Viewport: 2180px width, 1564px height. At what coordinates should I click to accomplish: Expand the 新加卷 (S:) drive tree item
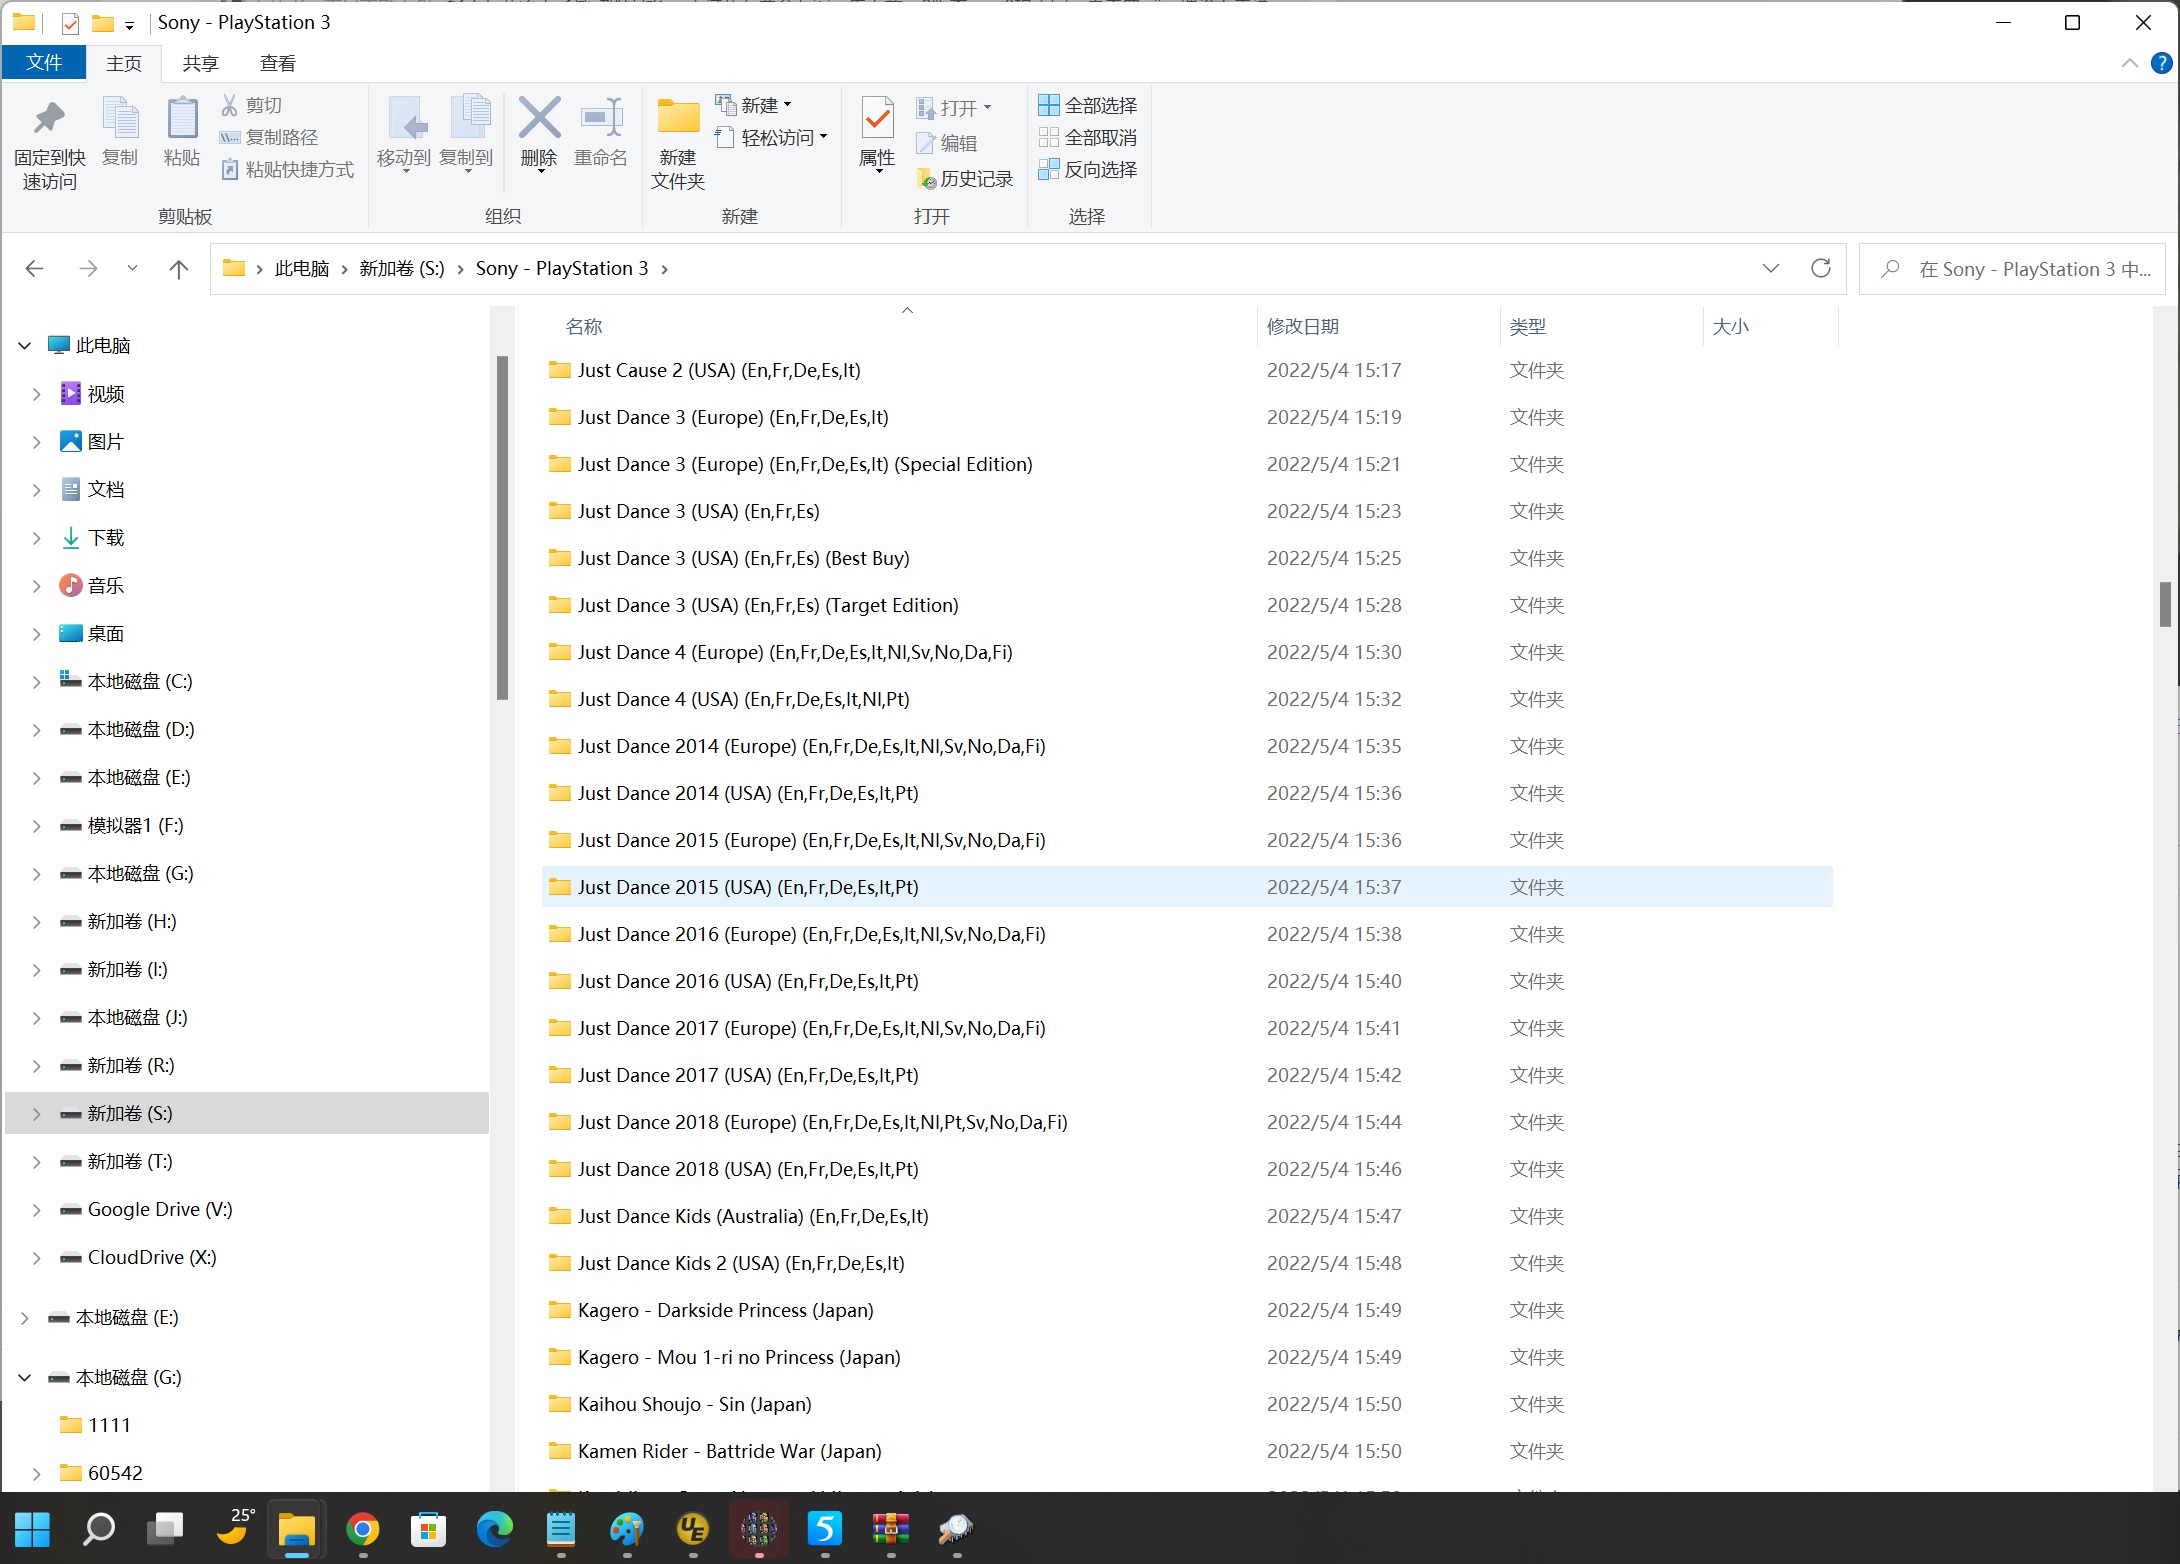(37, 1114)
